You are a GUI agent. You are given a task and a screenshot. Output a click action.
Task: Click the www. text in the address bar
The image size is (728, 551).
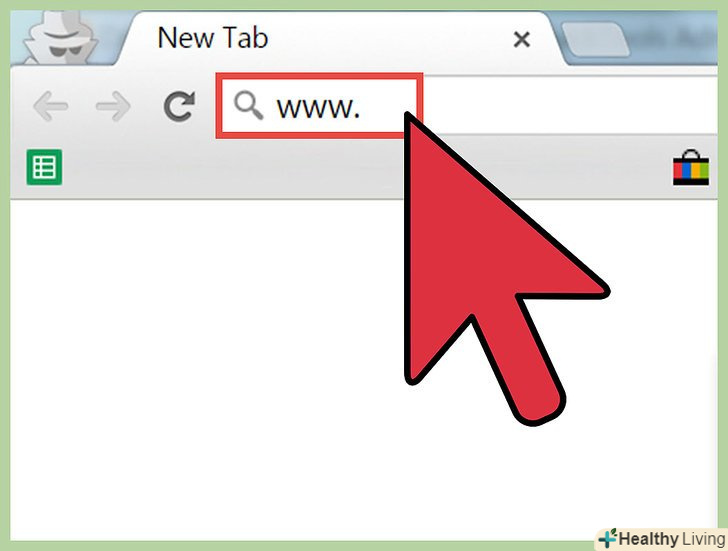[x=318, y=107]
